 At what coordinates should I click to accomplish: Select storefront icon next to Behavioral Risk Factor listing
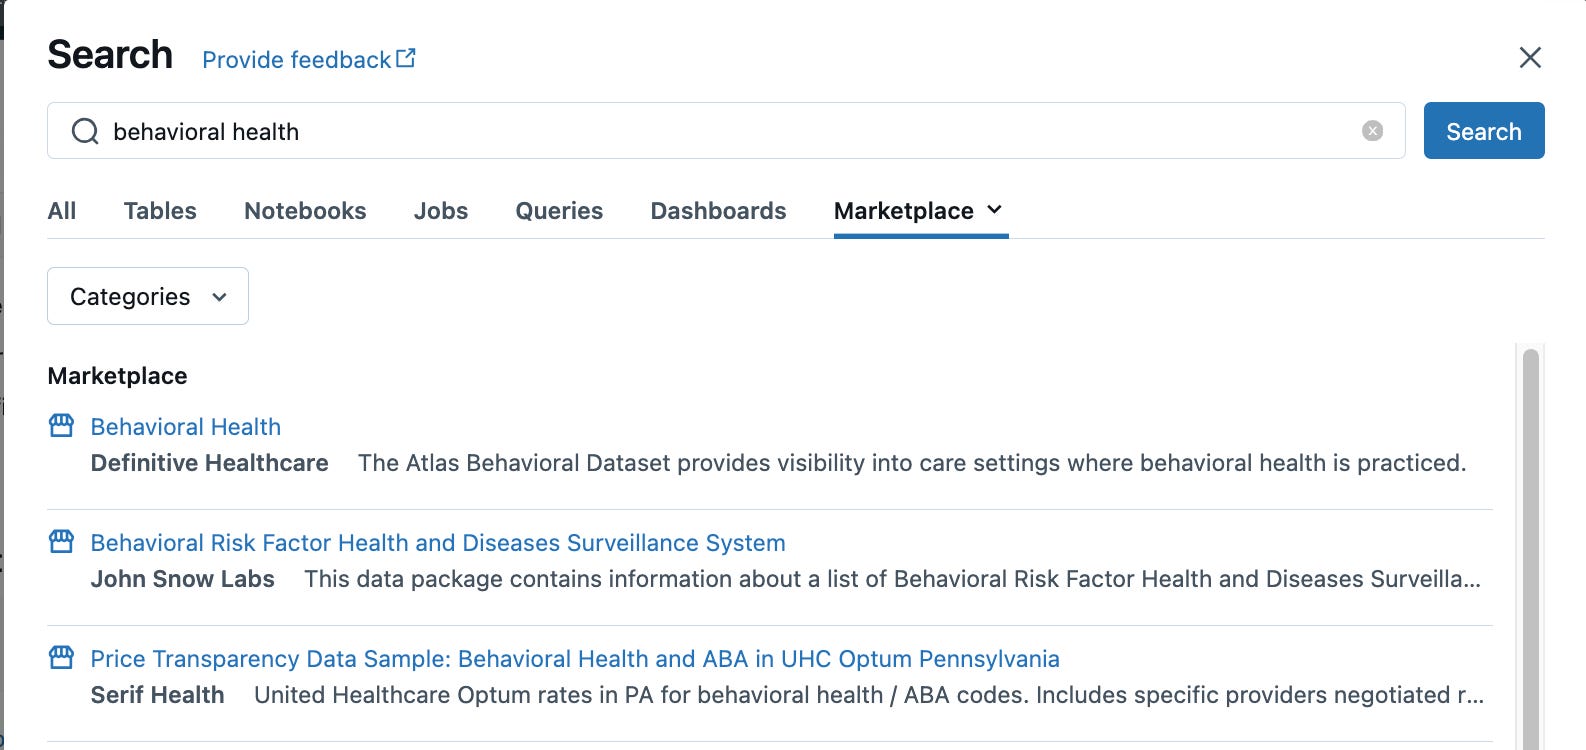click(x=61, y=542)
